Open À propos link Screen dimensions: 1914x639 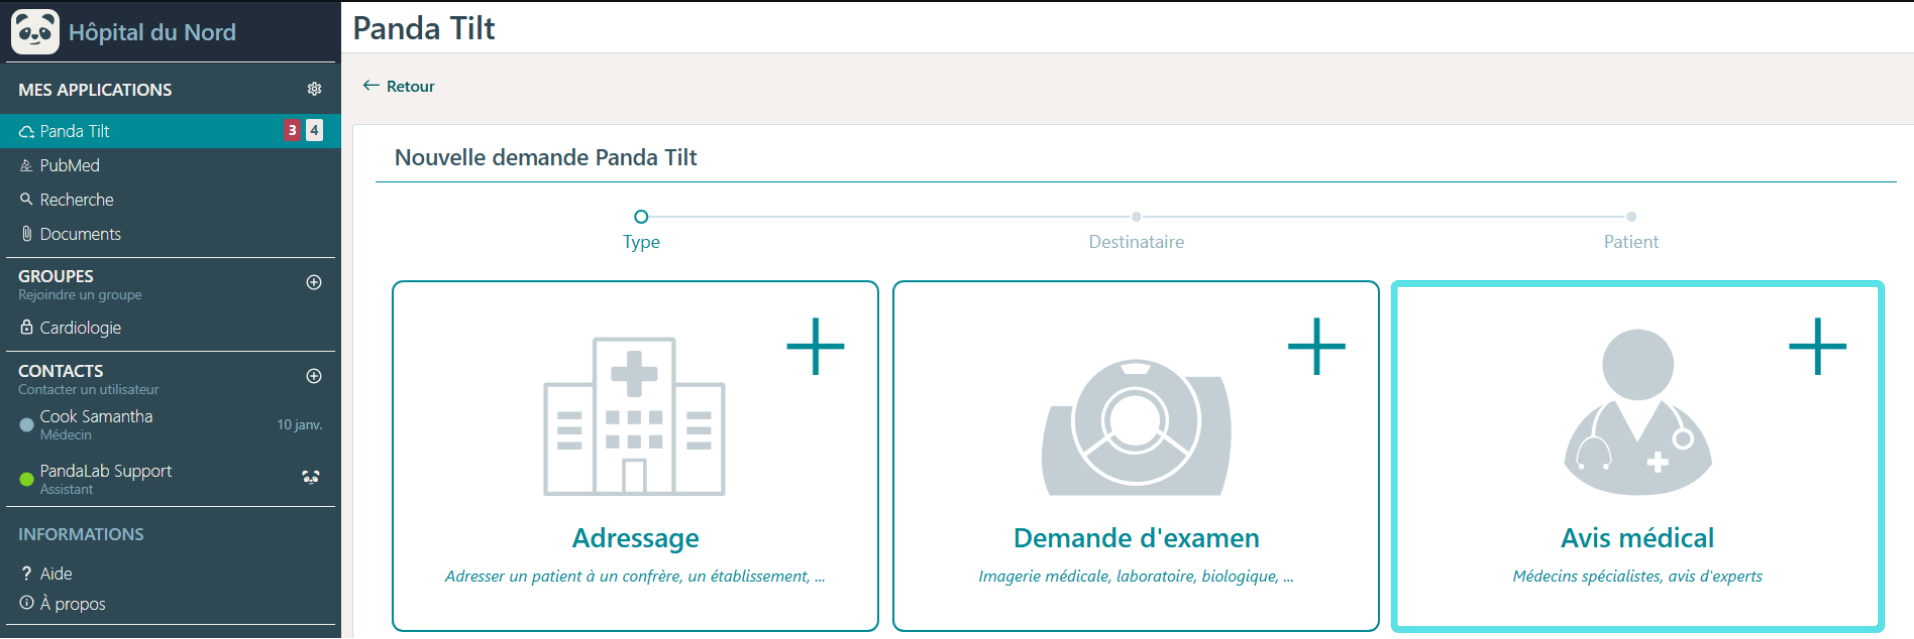click(72, 603)
